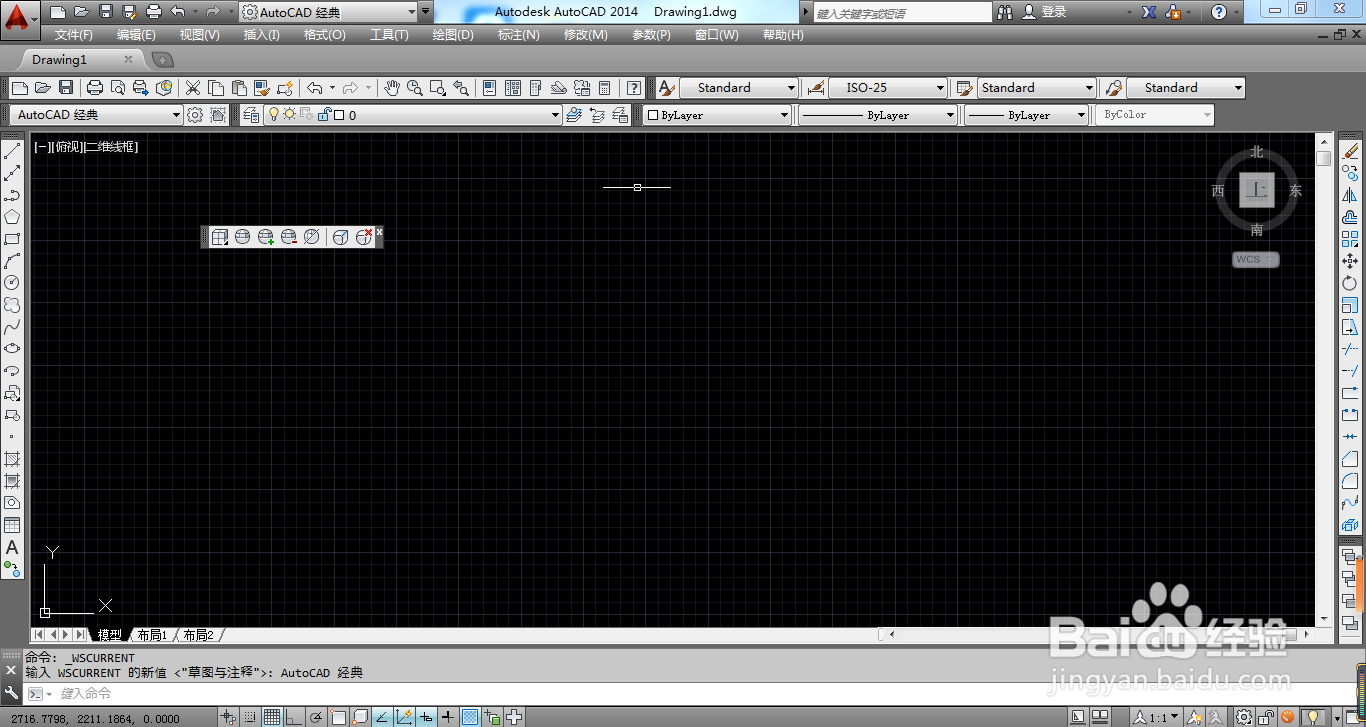Toggle Object Snap in status bar

coord(338,717)
